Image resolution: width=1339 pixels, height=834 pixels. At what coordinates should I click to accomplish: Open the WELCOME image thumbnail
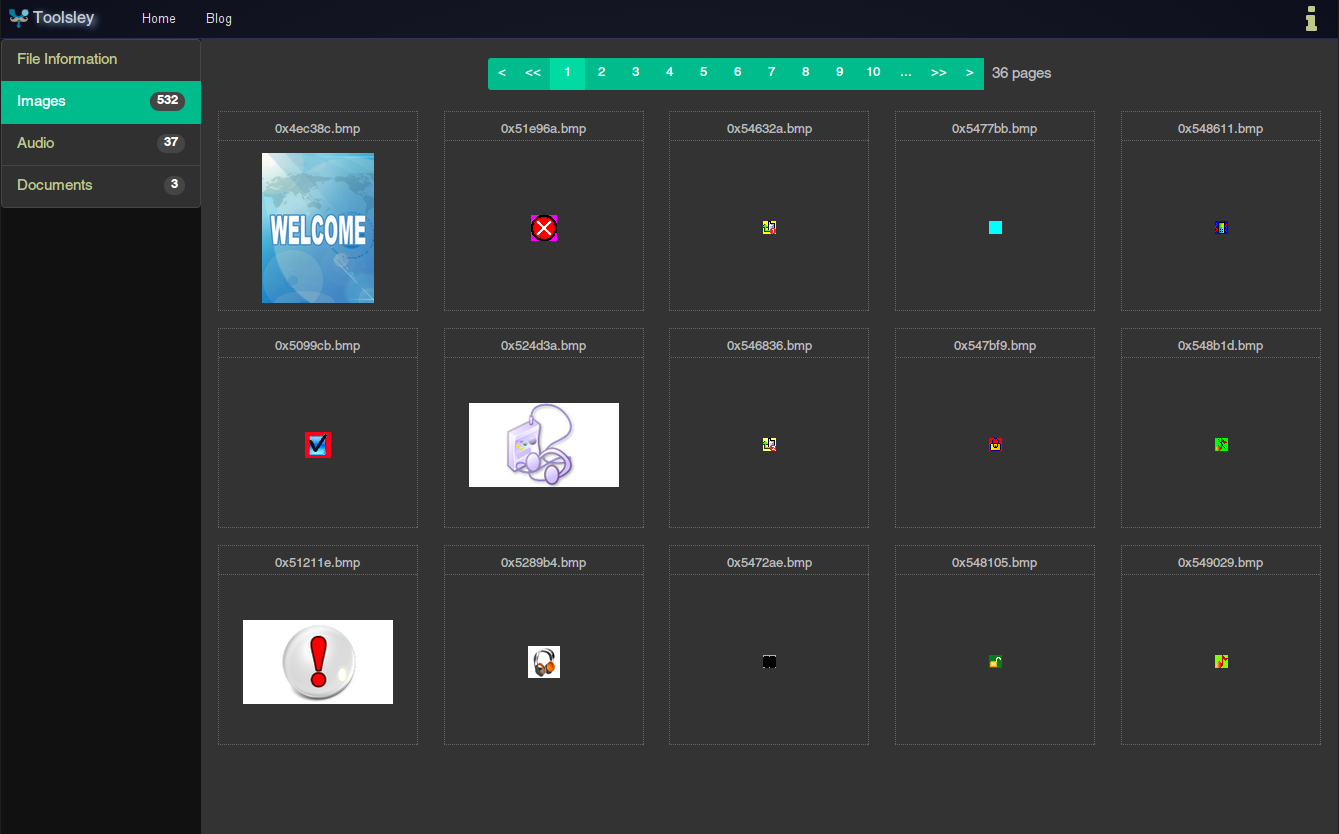(318, 228)
